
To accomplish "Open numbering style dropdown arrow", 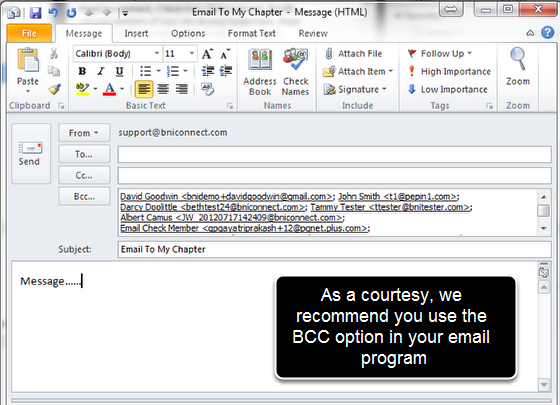I will point(185,71).
